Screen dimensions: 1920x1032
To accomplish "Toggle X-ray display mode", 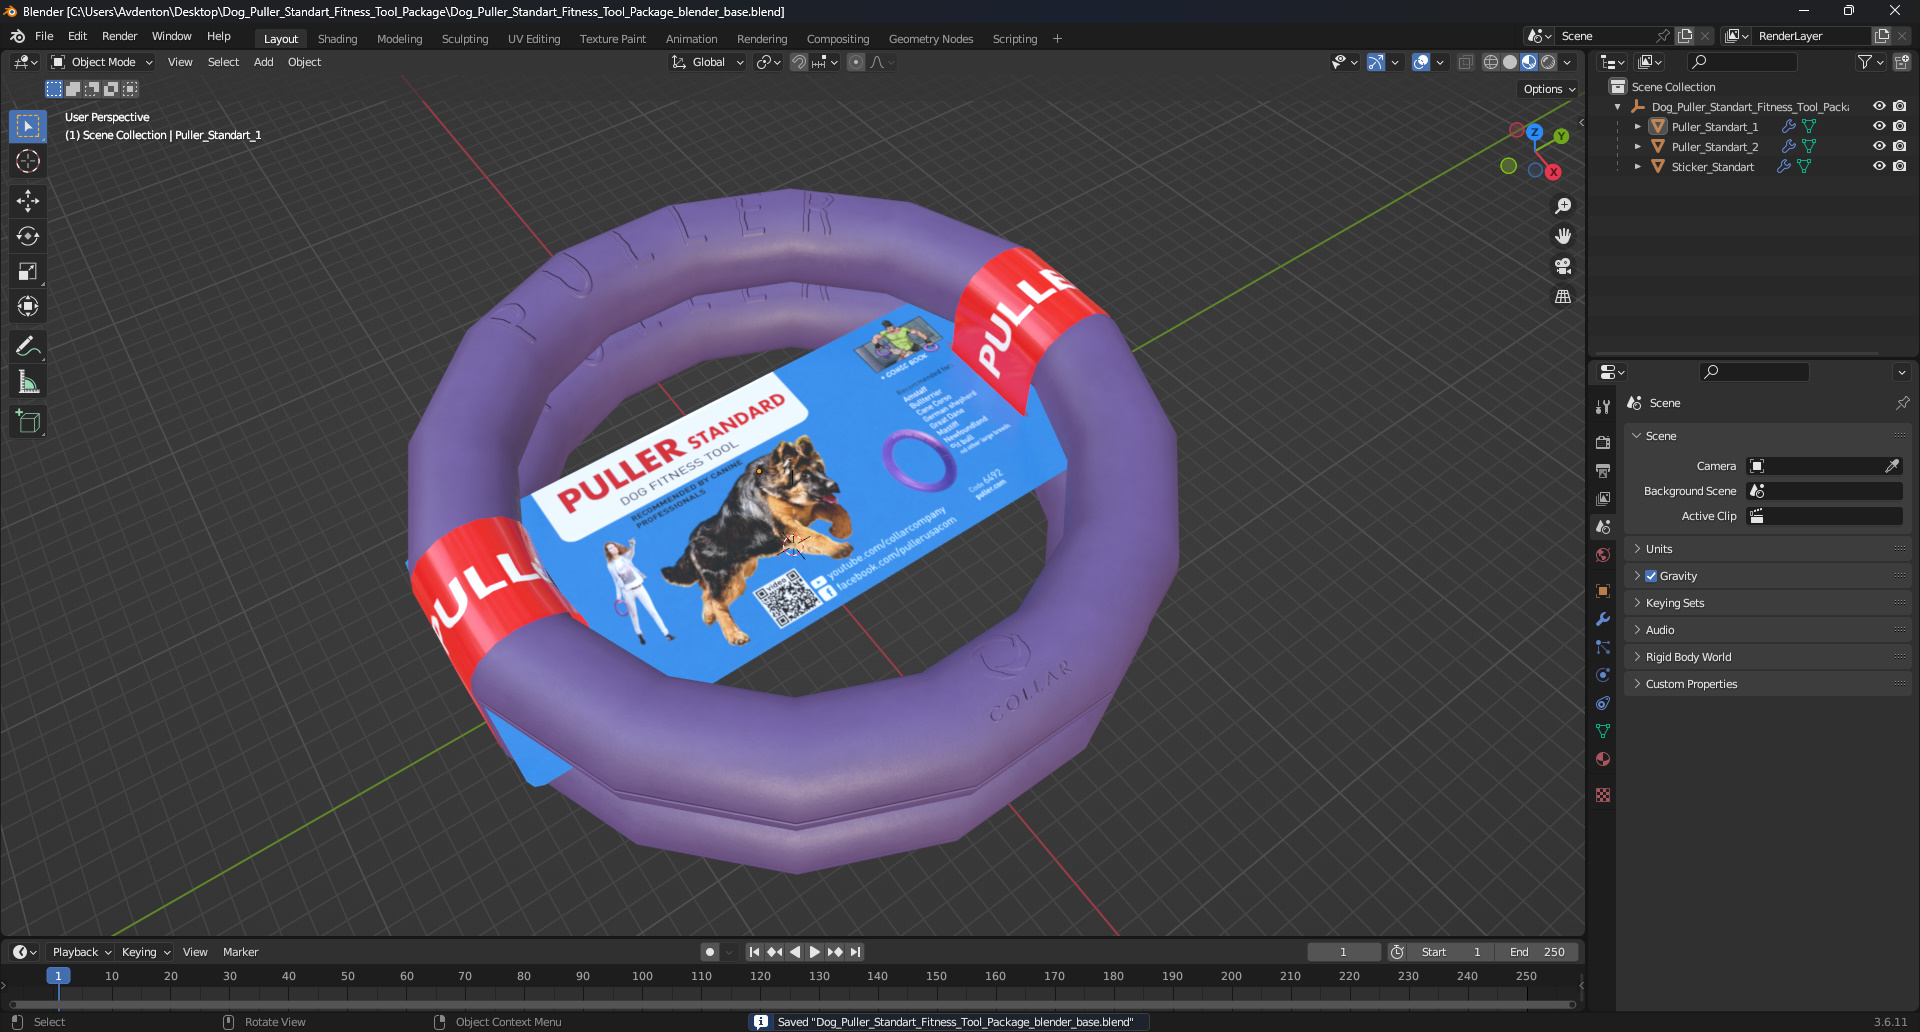I will [1465, 62].
